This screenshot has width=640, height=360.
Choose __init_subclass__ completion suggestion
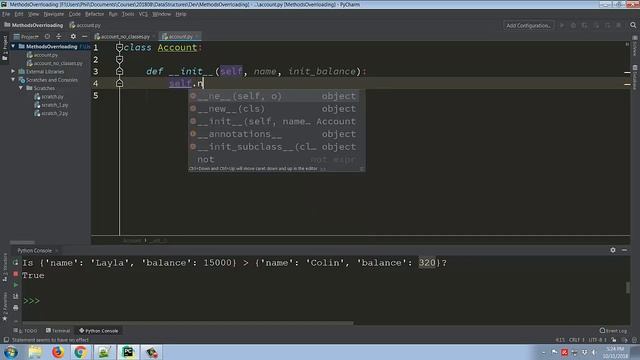click(273, 147)
